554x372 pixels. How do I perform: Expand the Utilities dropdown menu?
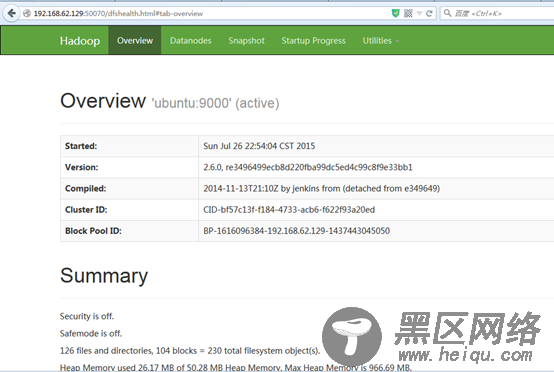381,41
